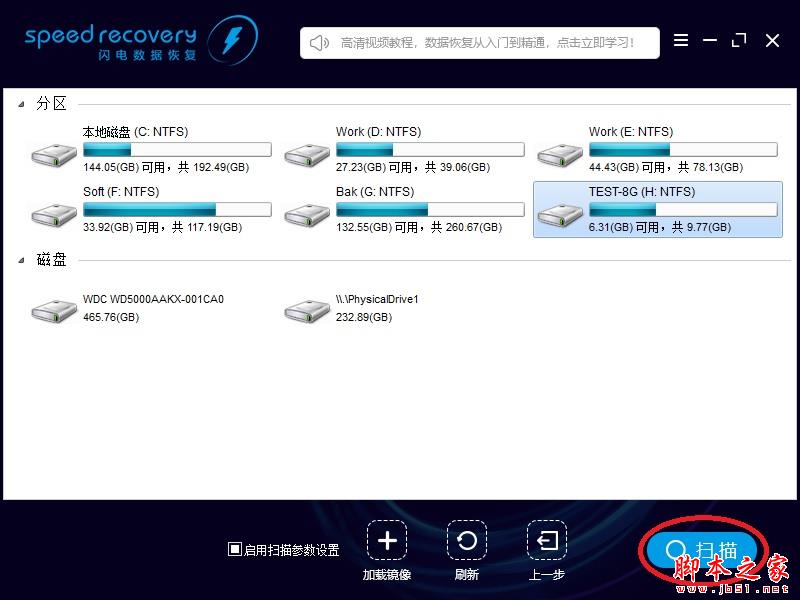The width and height of the screenshot is (800, 600).
Task: Select disk name WDC WD5000AAKX-001CA0
Action: coord(153,299)
